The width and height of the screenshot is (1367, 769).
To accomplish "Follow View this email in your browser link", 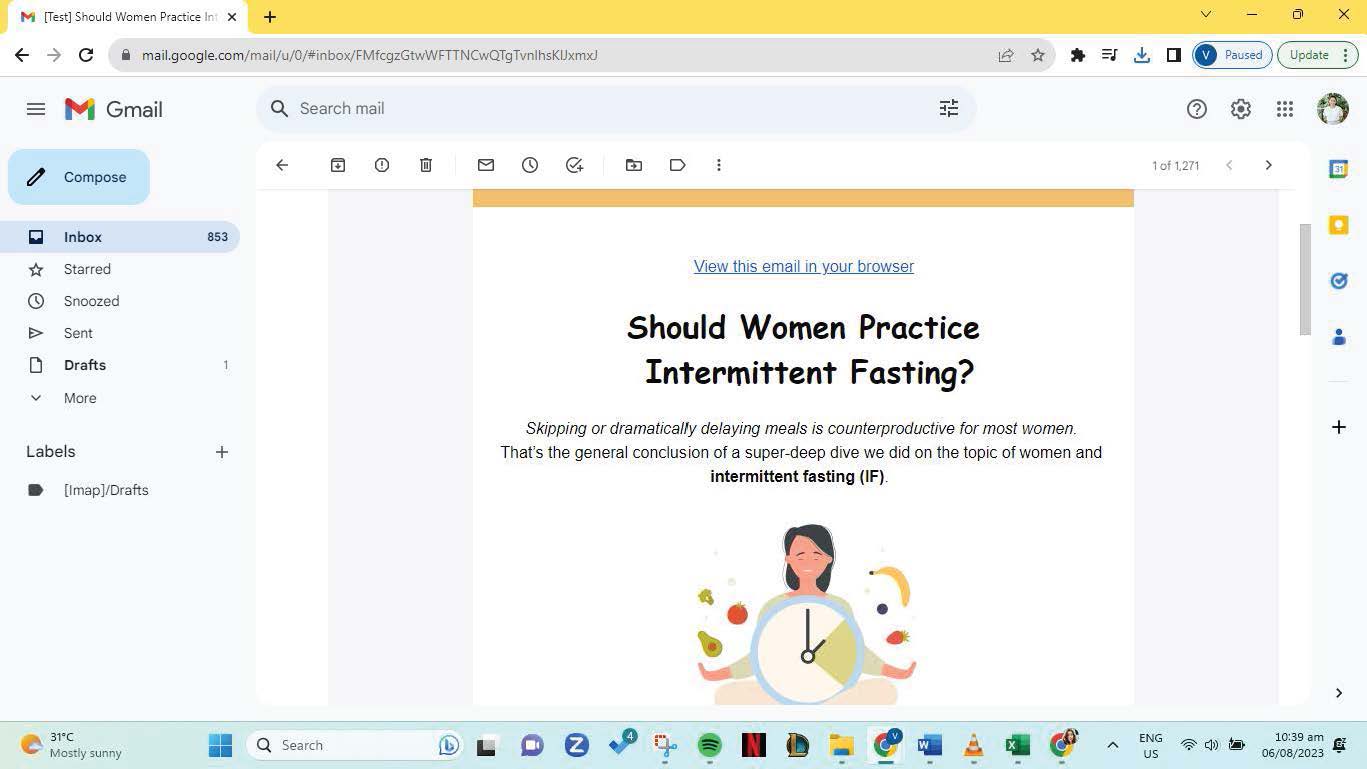I will point(804,266).
